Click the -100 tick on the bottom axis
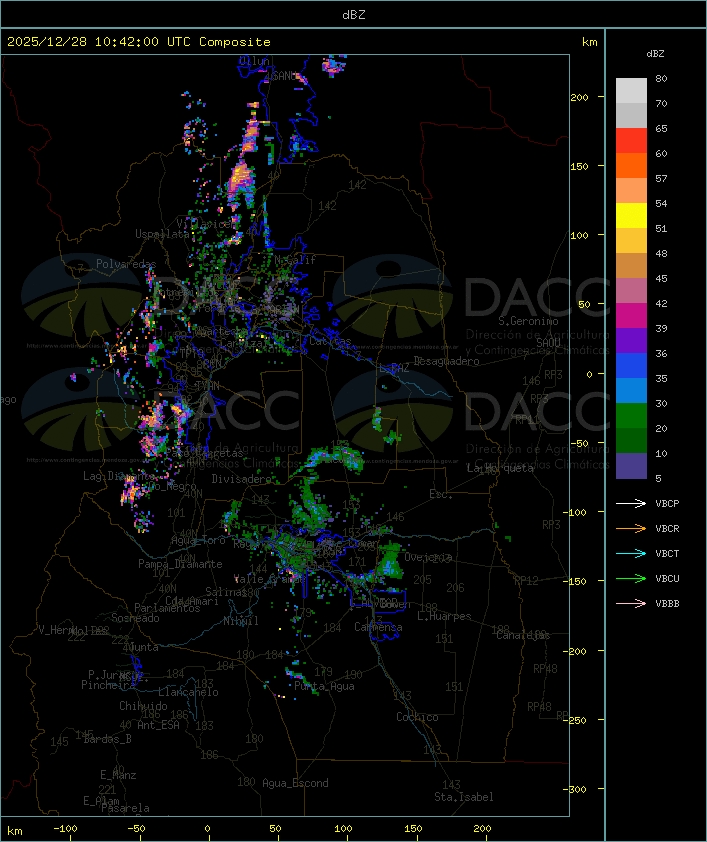This screenshot has width=707, height=842. click(x=66, y=829)
